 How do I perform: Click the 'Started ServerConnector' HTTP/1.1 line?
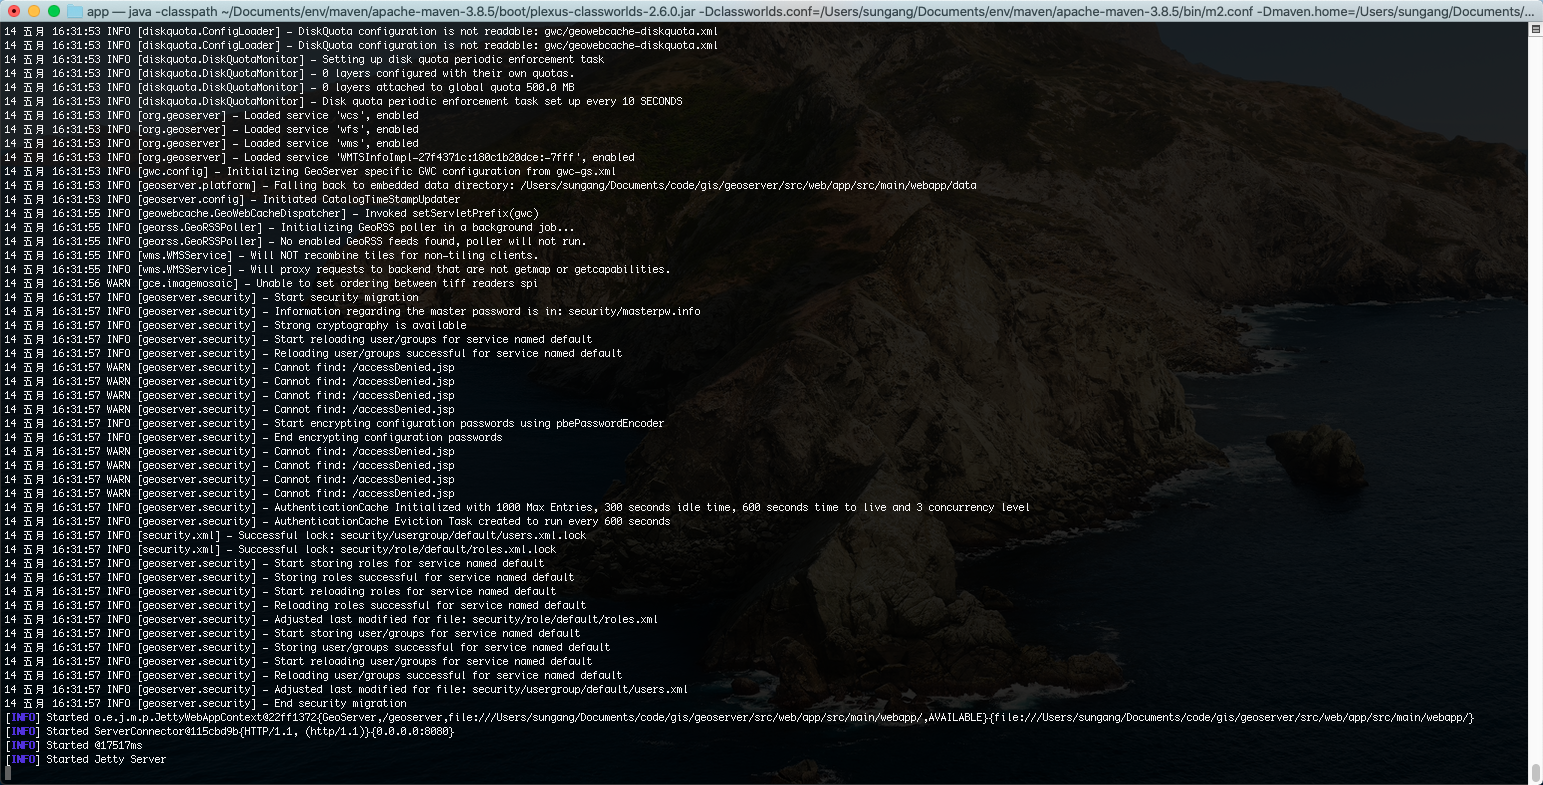pyautogui.click(x=250, y=731)
